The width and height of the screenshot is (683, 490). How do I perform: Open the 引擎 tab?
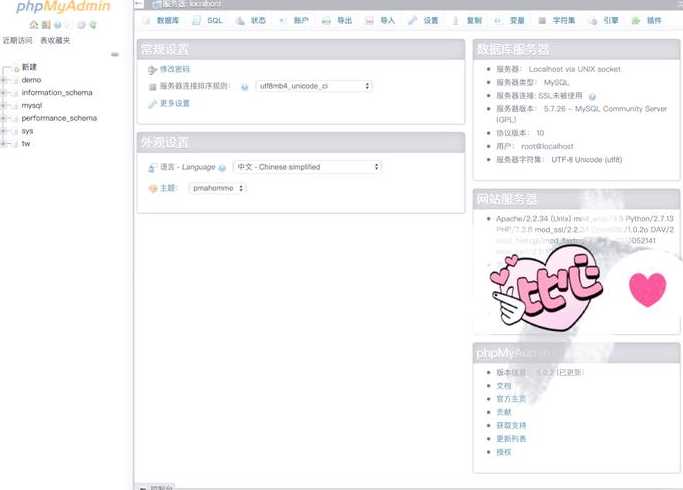(604, 20)
